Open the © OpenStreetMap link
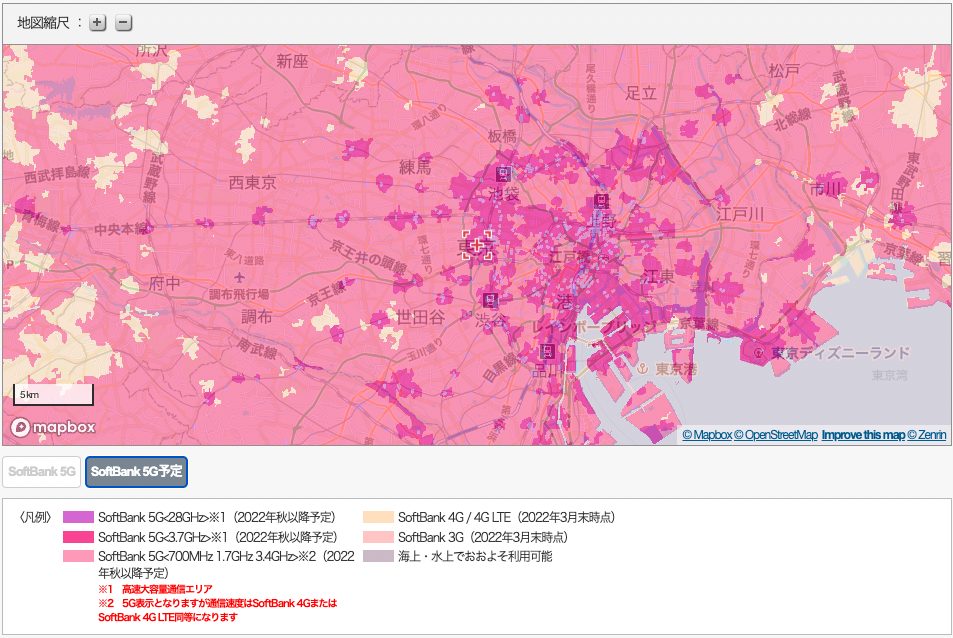This screenshot has height=638, width=953. click(x=776, y=435)
